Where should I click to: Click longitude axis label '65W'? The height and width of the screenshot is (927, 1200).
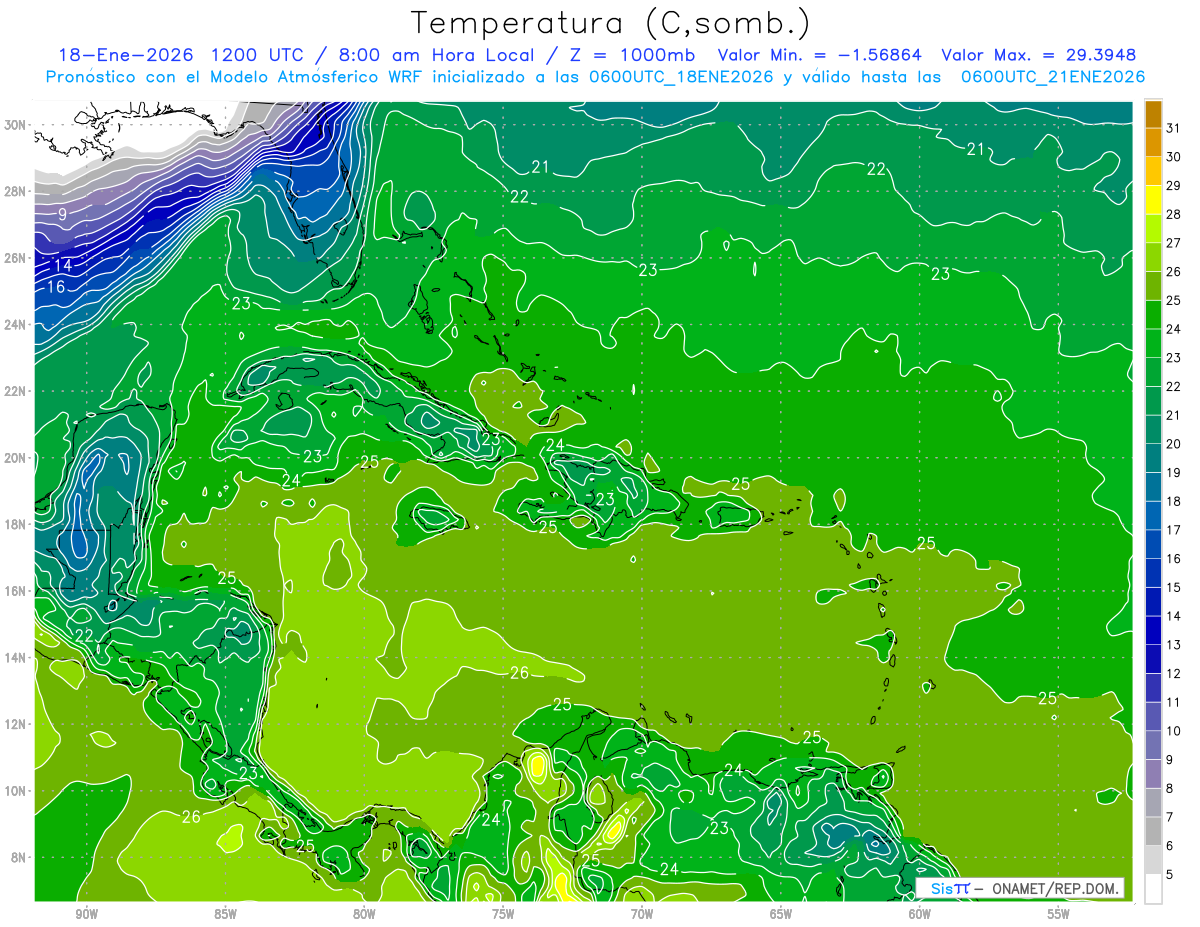coord(781,914)
